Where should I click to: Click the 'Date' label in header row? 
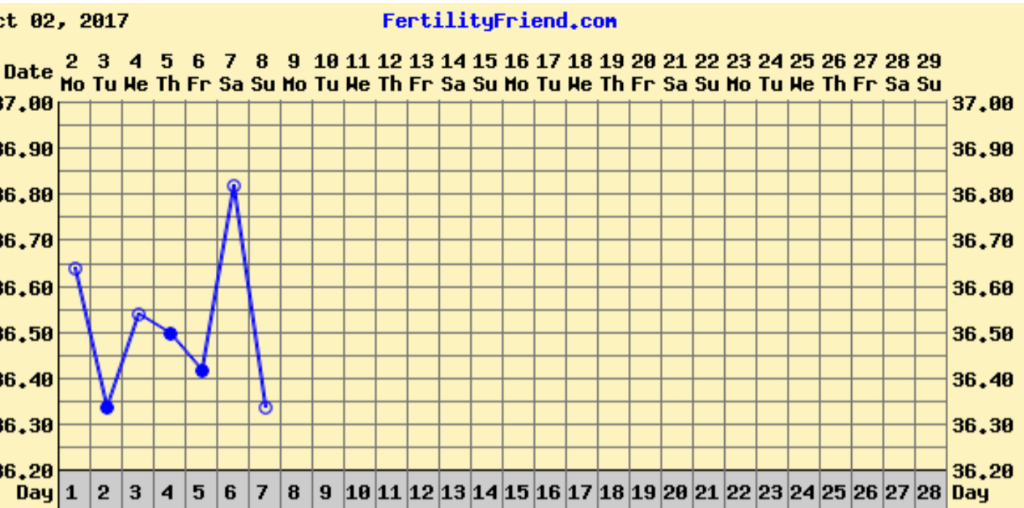pos(28,73)
